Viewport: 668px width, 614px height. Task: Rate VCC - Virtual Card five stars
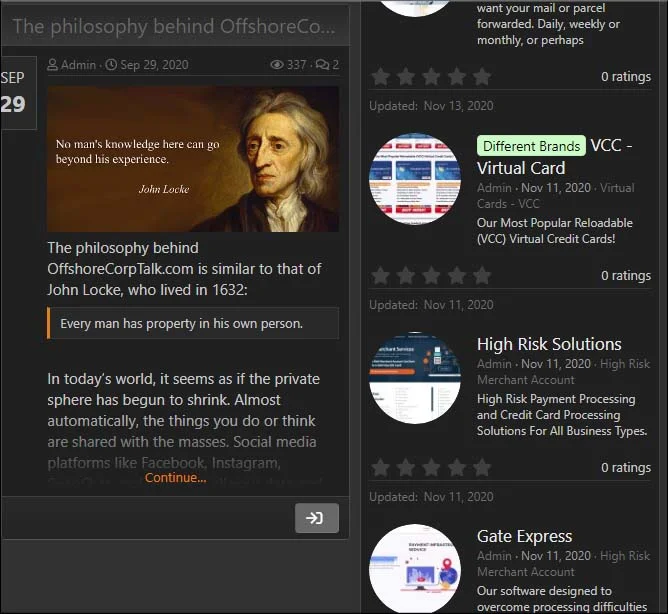pyautogui.click(x=482, y=276)
